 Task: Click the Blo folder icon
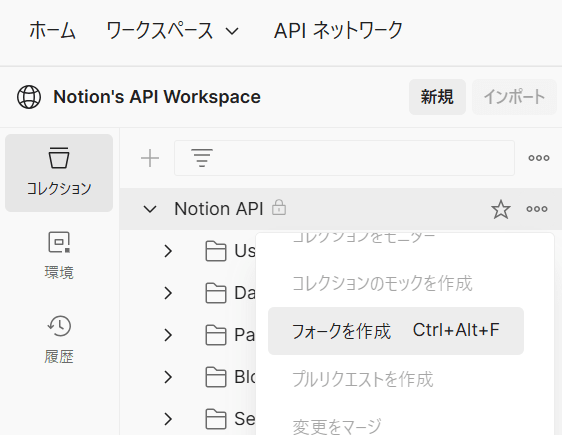click(x=216, y=377)
